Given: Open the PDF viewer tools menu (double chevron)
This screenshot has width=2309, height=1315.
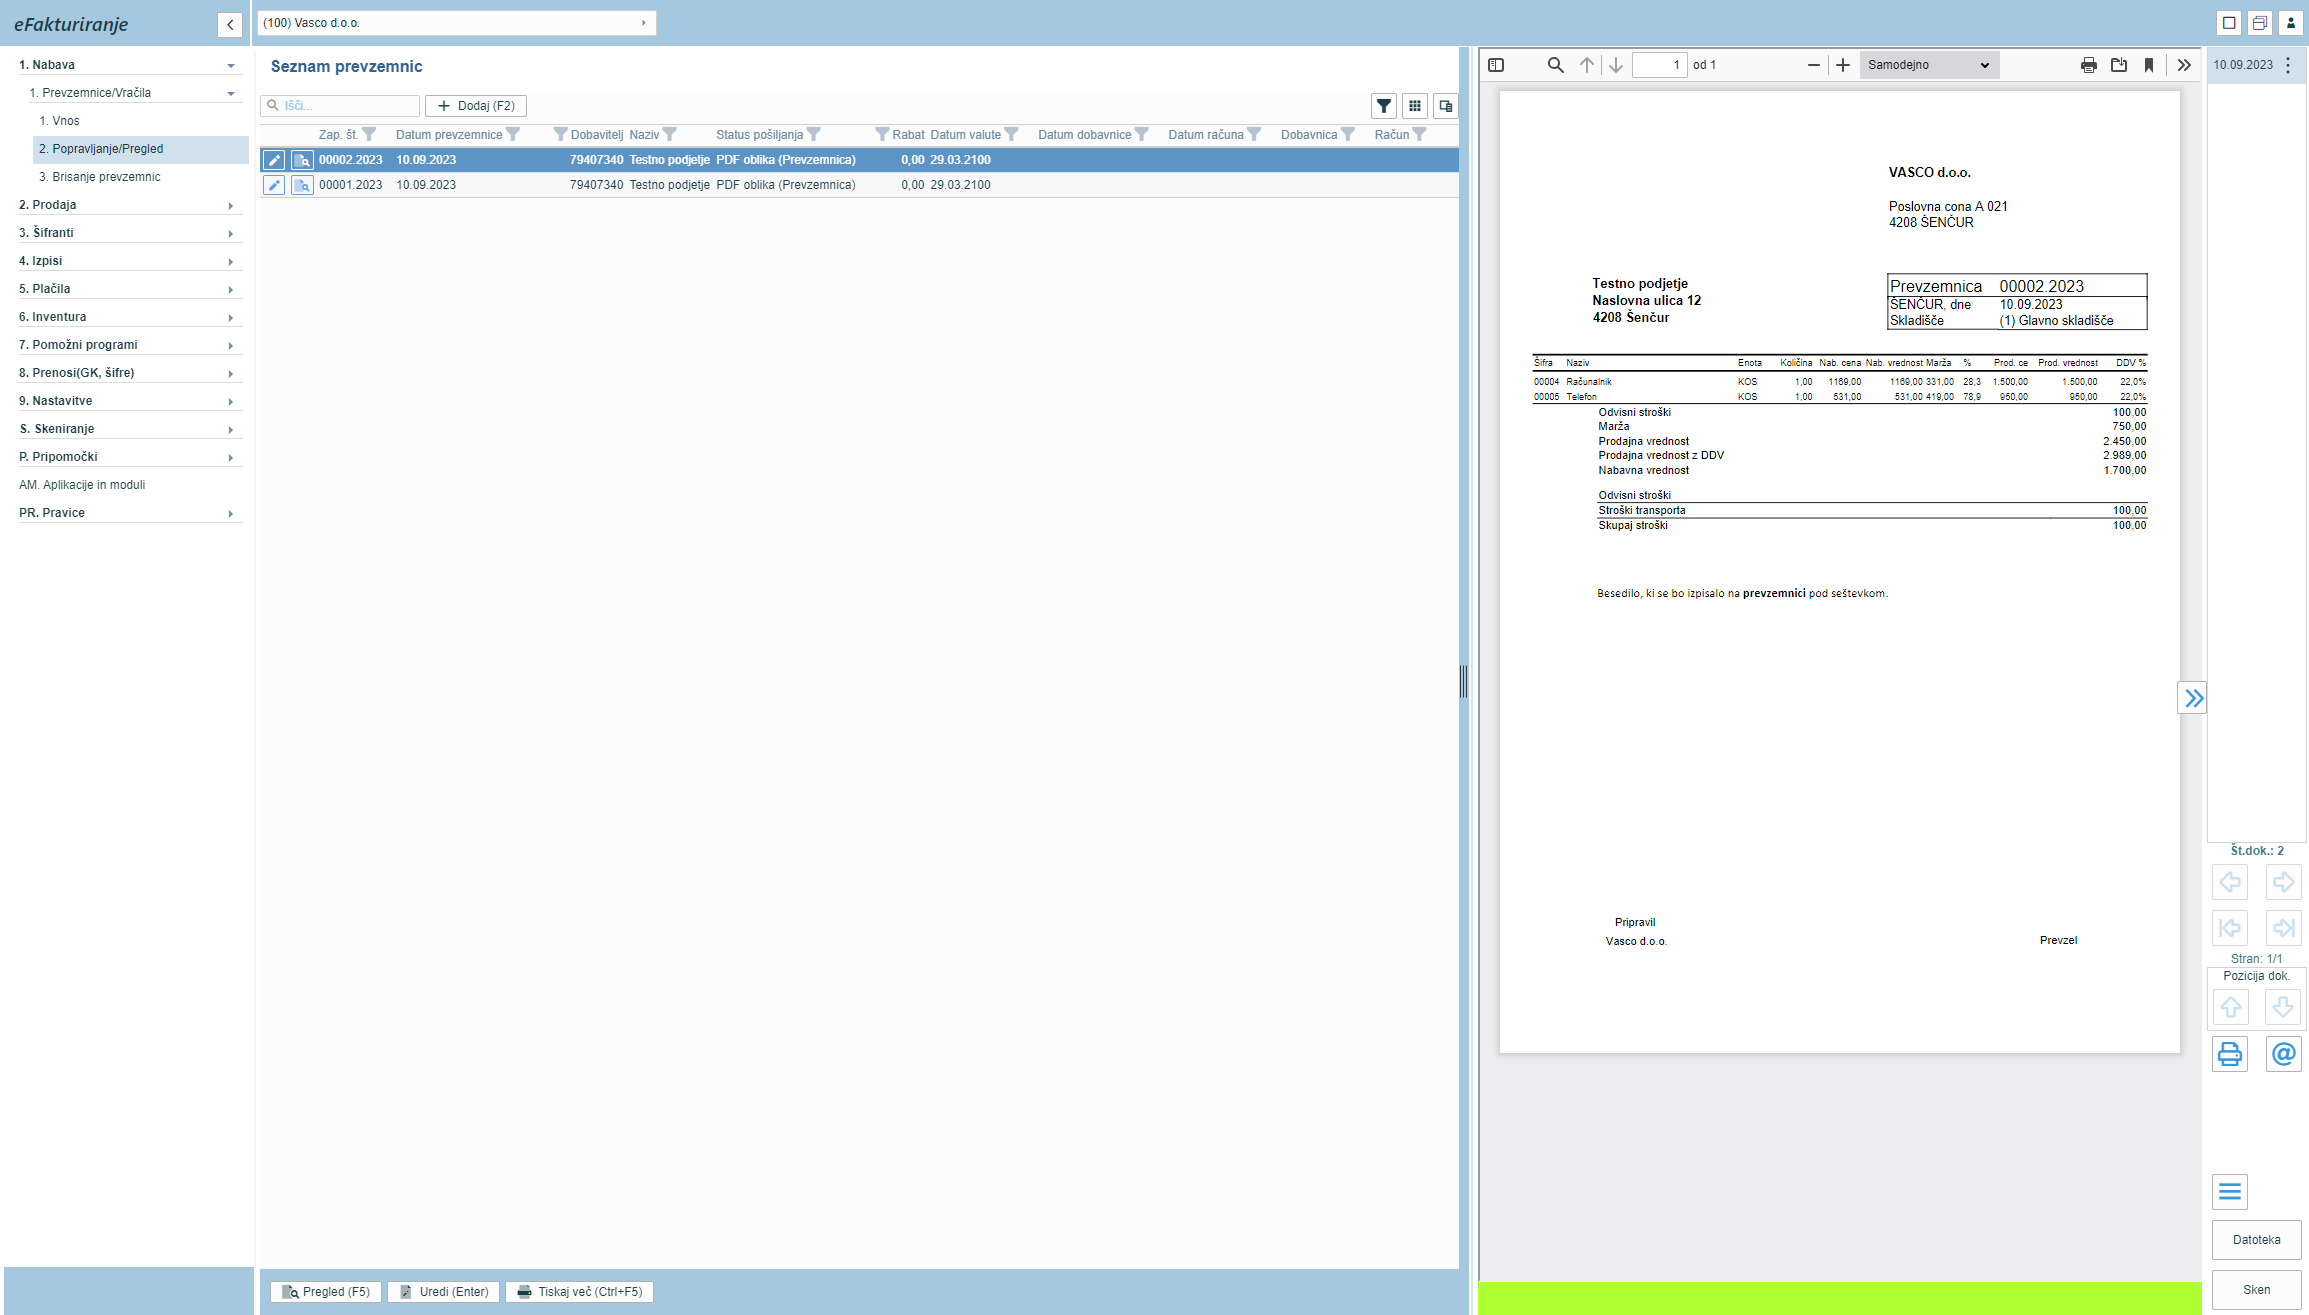Looking at the screenshot, I should click(2184, 65).
